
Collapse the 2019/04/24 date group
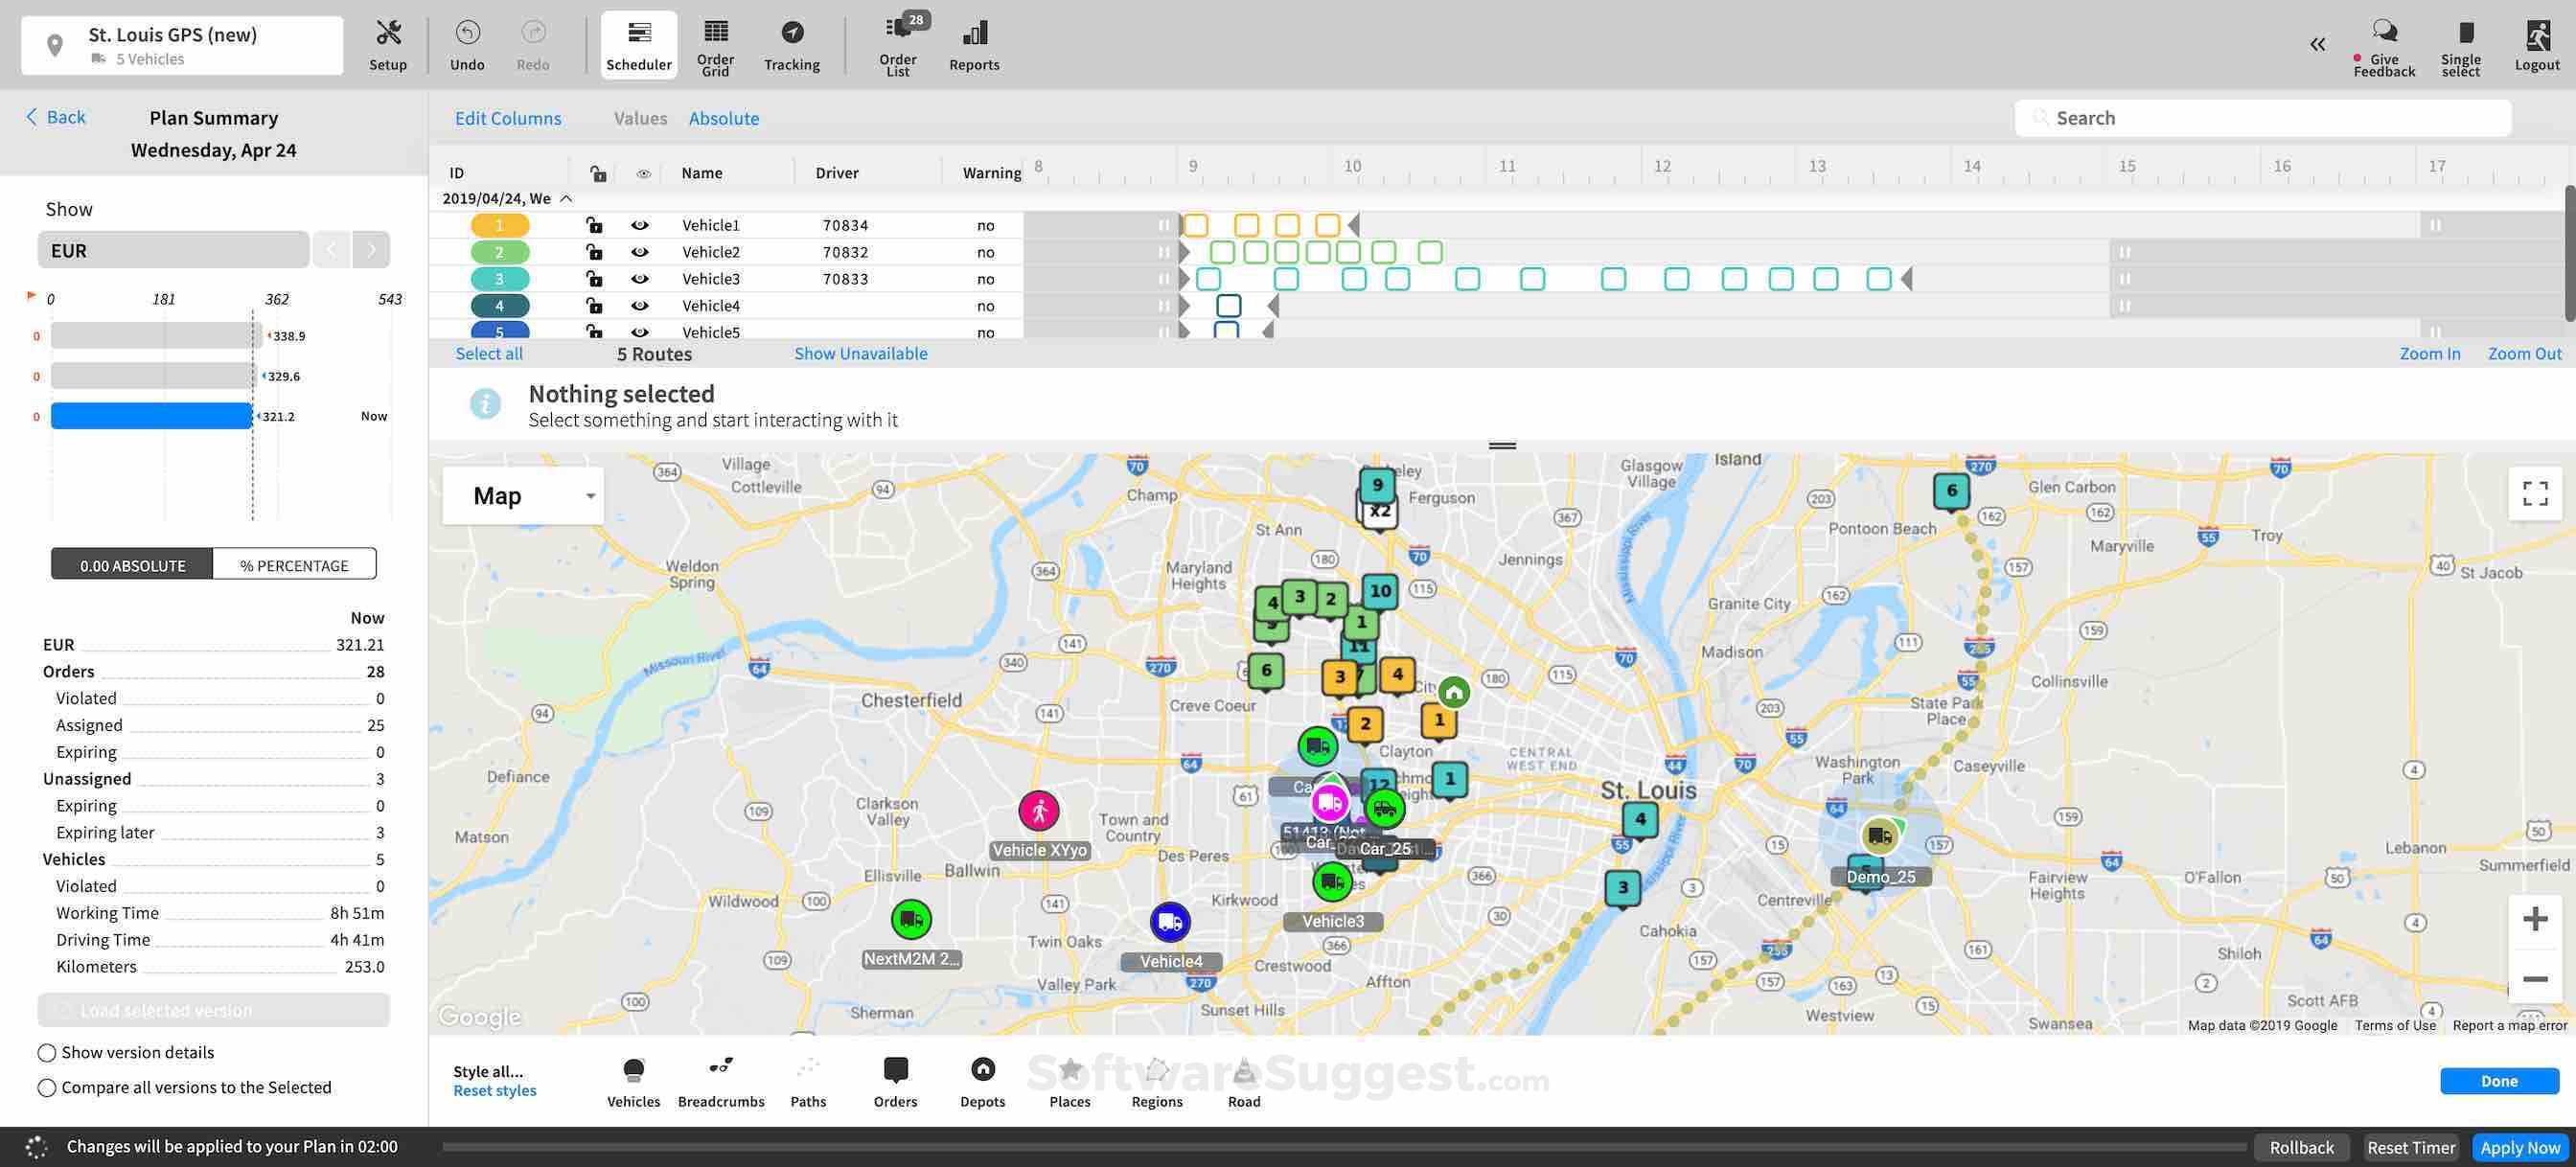(566, 198)
